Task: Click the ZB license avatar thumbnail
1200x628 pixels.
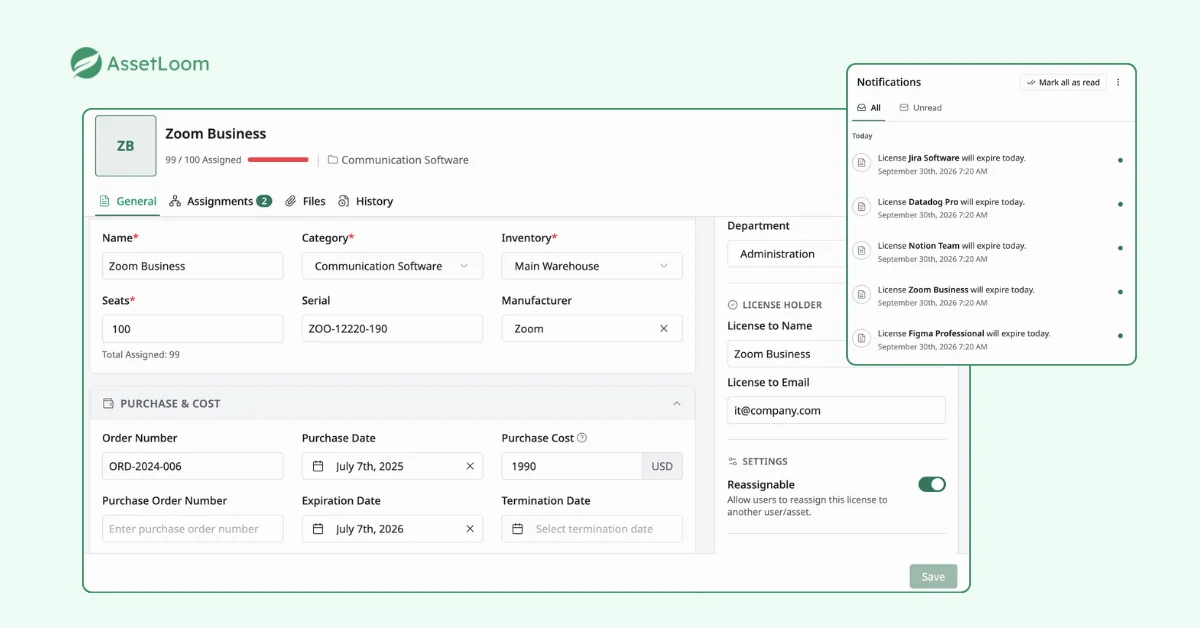Action: (x=126, y=146)
